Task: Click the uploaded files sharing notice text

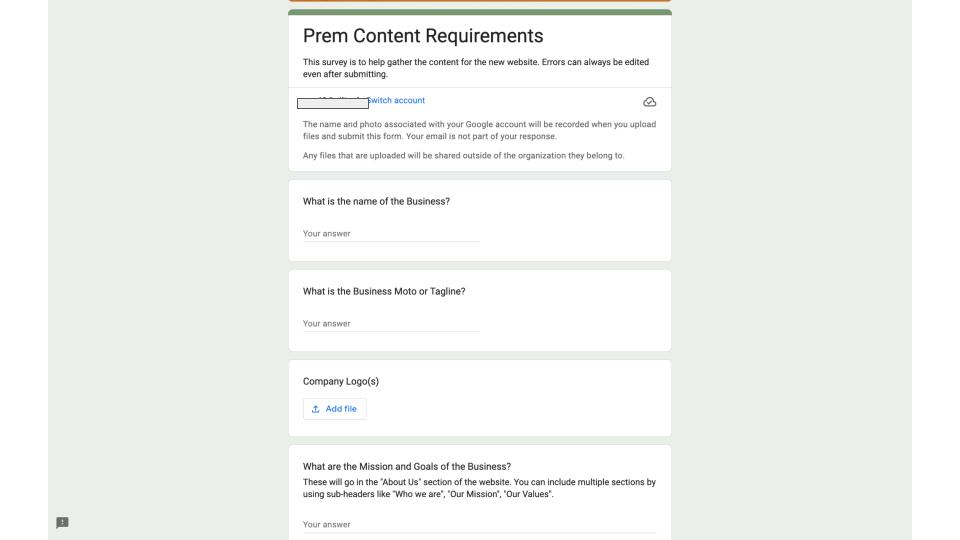Action: pos(463,156)
